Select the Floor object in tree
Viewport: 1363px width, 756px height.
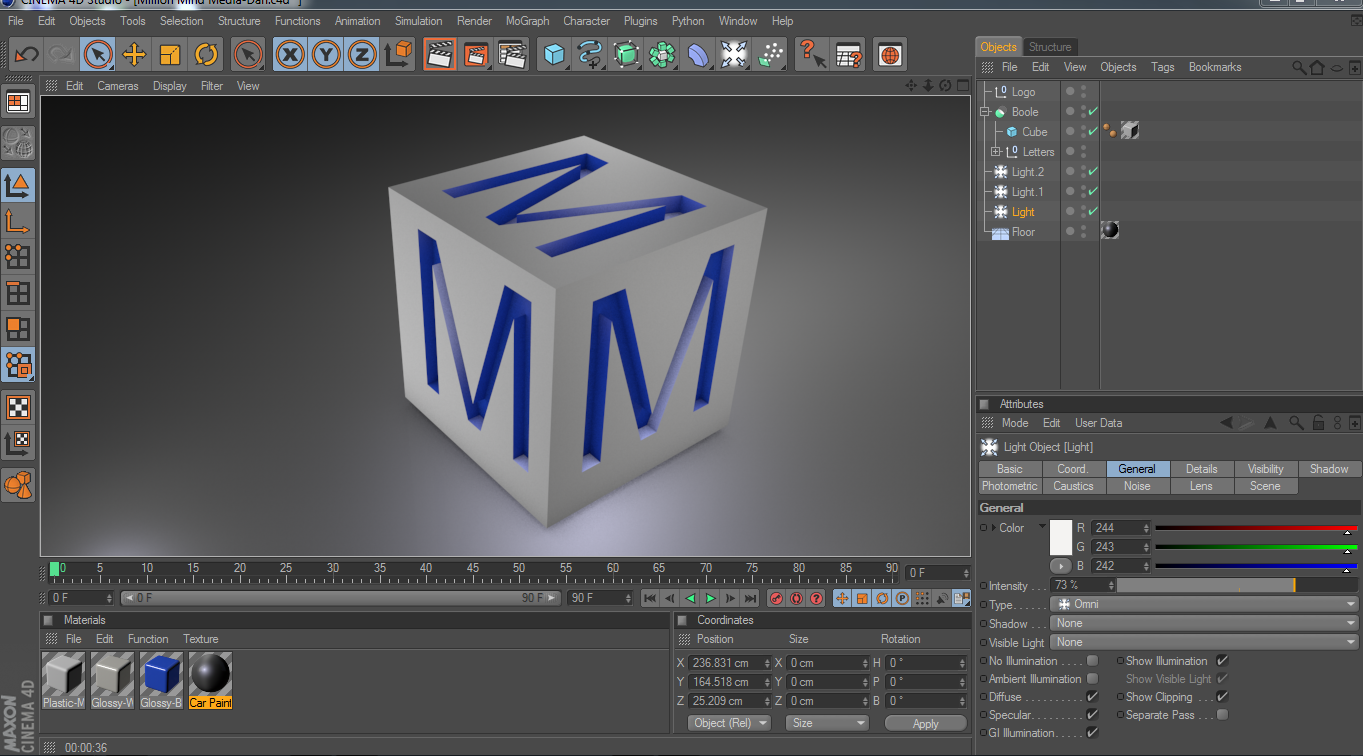[x=1022, y=232]
